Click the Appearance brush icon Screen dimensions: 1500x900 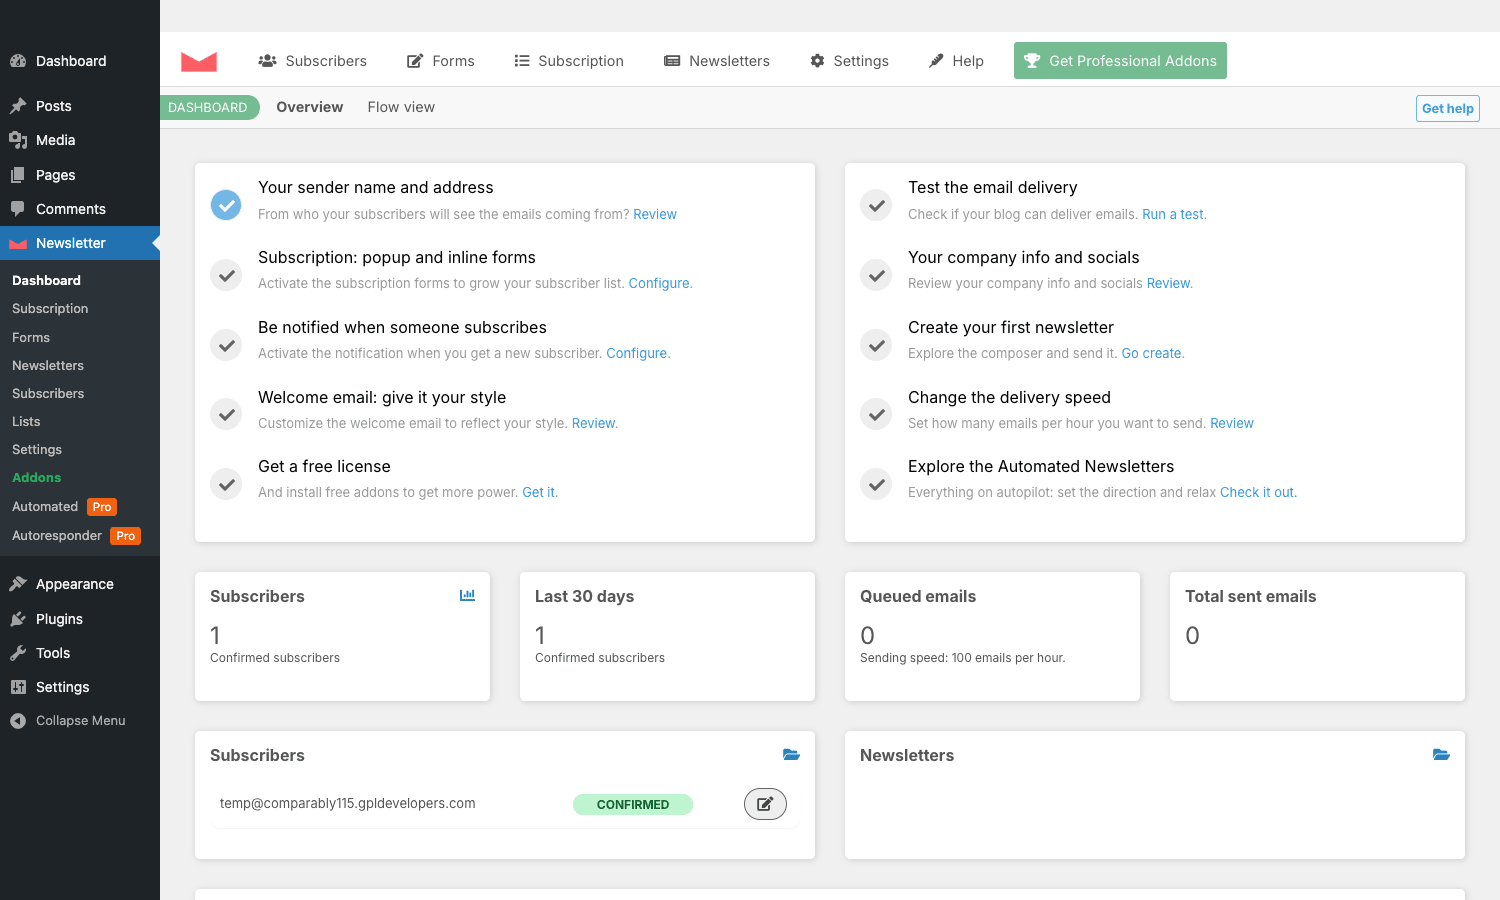tap(18, 584)
